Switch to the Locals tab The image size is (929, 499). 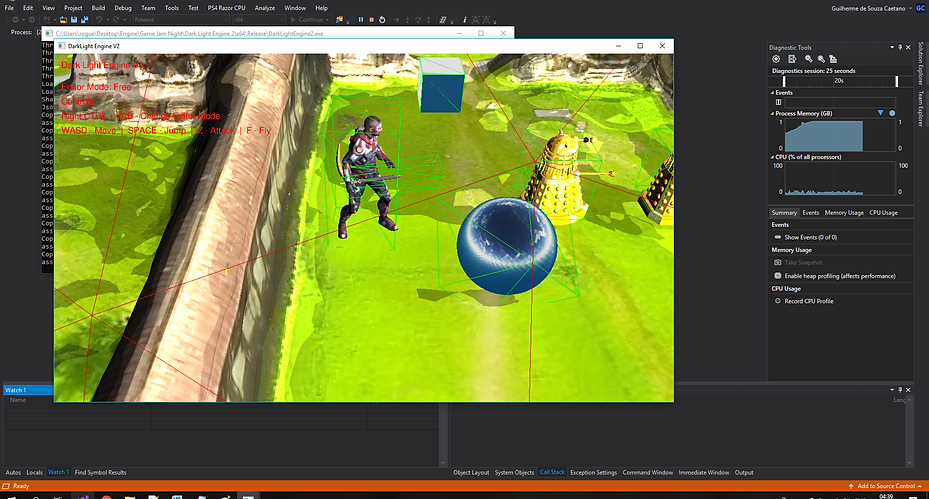[x=34, y=472]
